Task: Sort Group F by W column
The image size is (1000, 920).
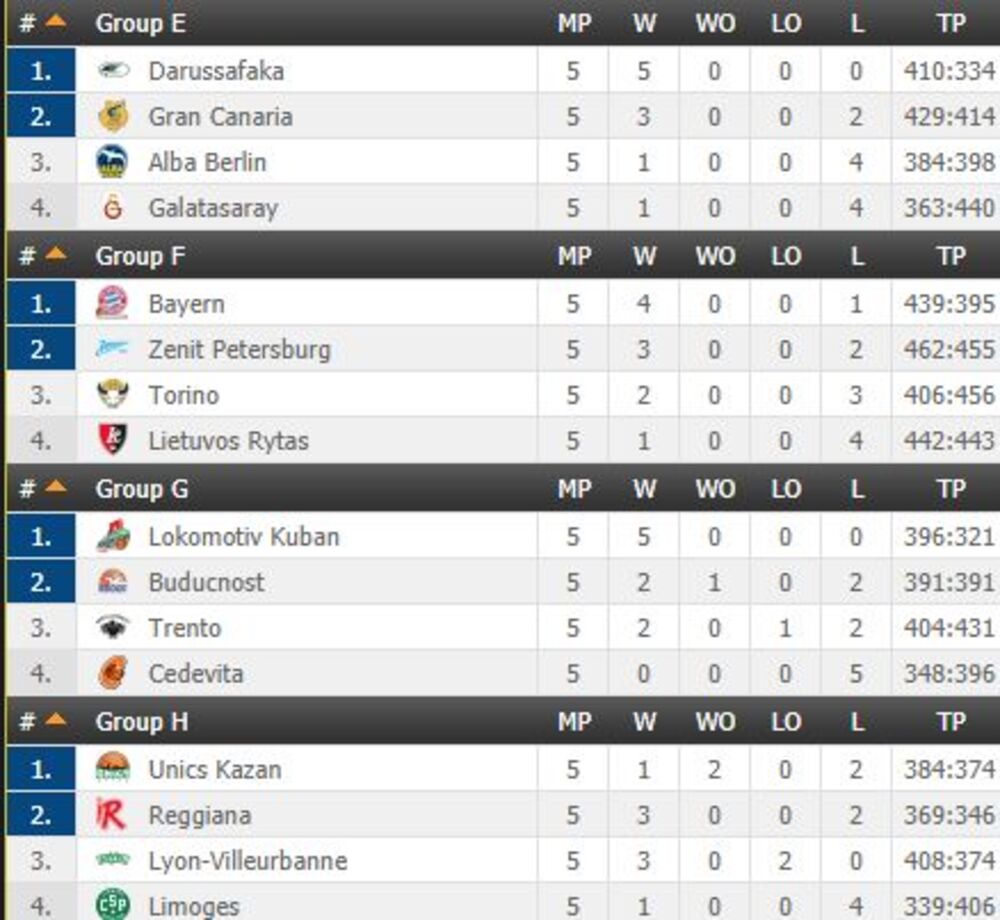Action: coord(644,256)
